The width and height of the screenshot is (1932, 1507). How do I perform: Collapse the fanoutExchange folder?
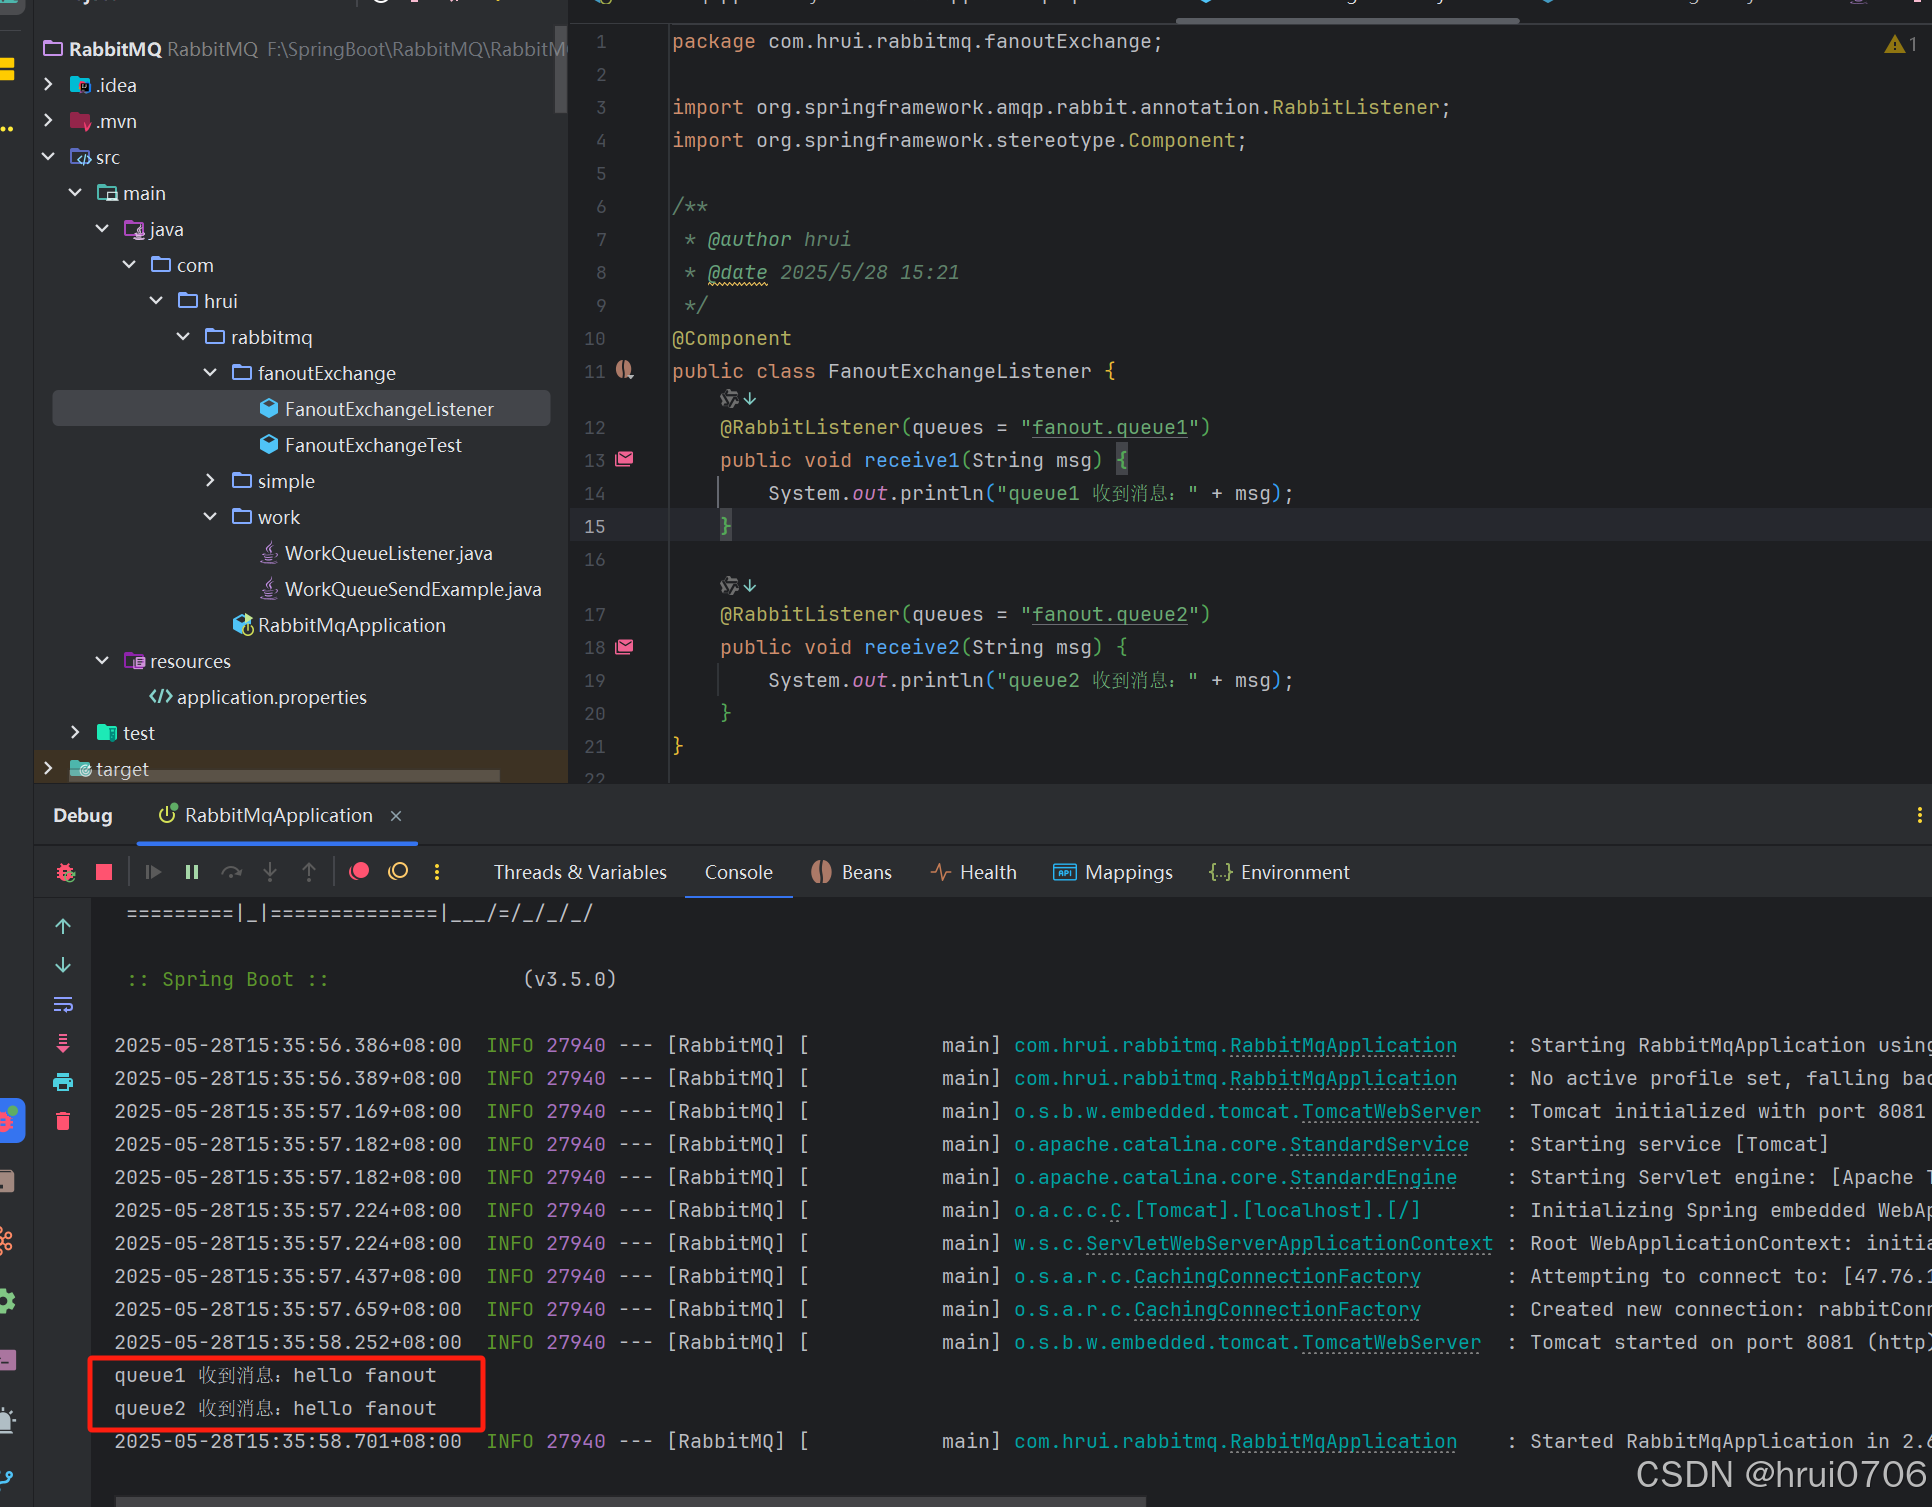coord(210,373)
